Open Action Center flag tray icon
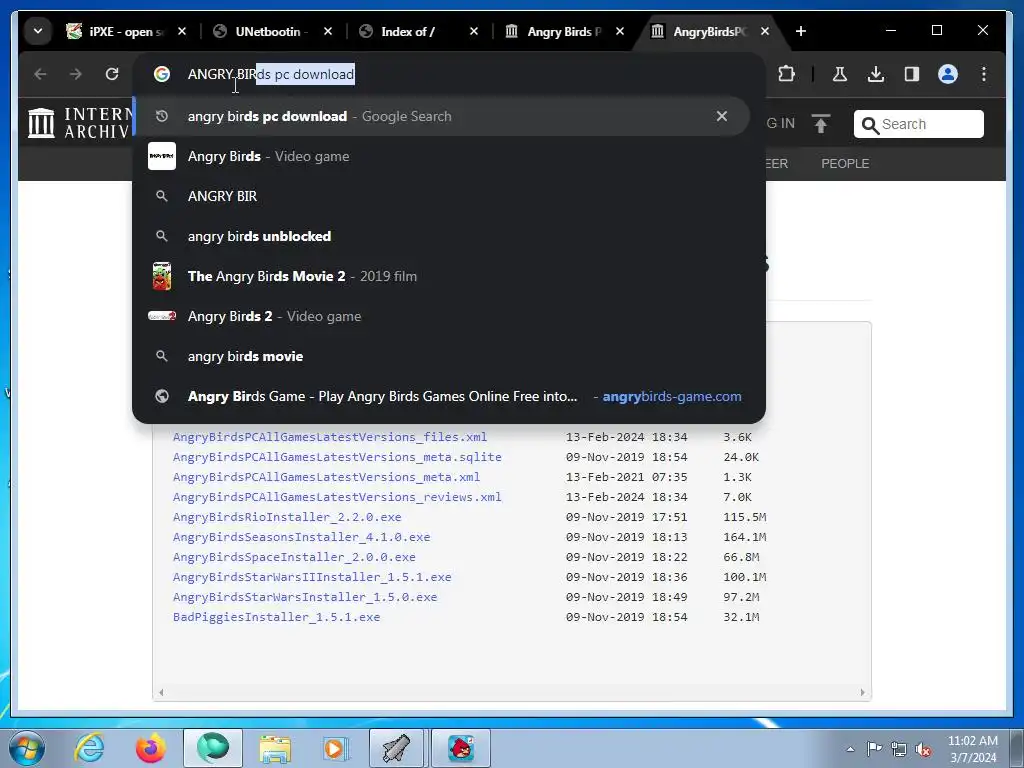Image resolution: width=1024 pixels, height=768 pixels. pyautogui.click(x=874, y=749)
